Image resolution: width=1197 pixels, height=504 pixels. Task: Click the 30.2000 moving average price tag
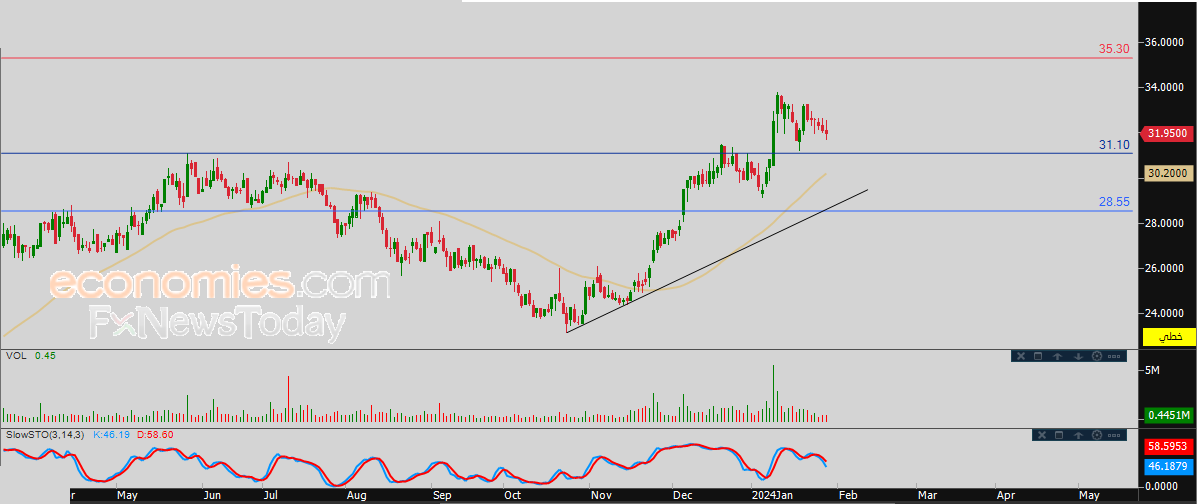[1168, 173]
